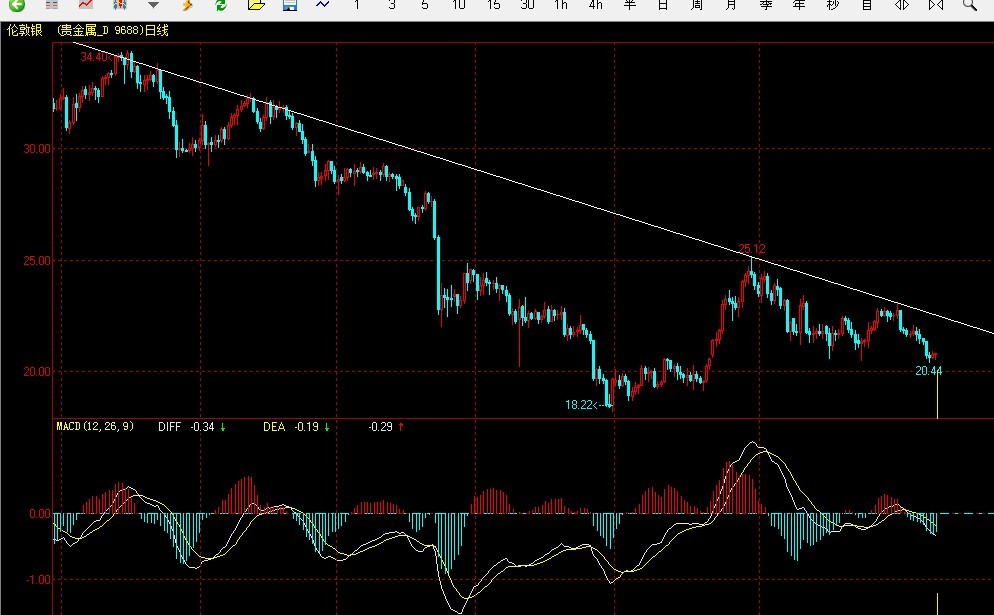Select the 月 (monthly) period

[731, 5]
